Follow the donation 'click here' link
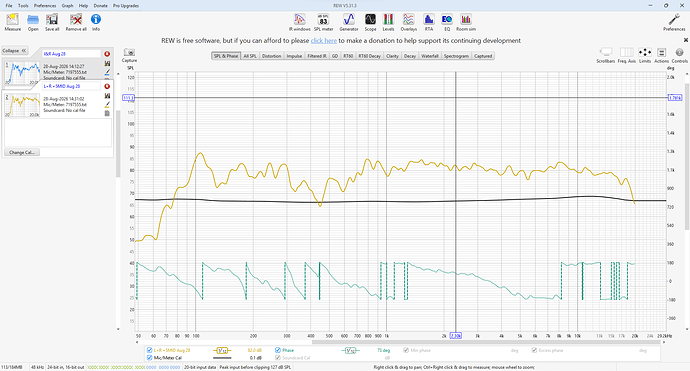Viewport: 690px width, 371px height. (324, 40)
